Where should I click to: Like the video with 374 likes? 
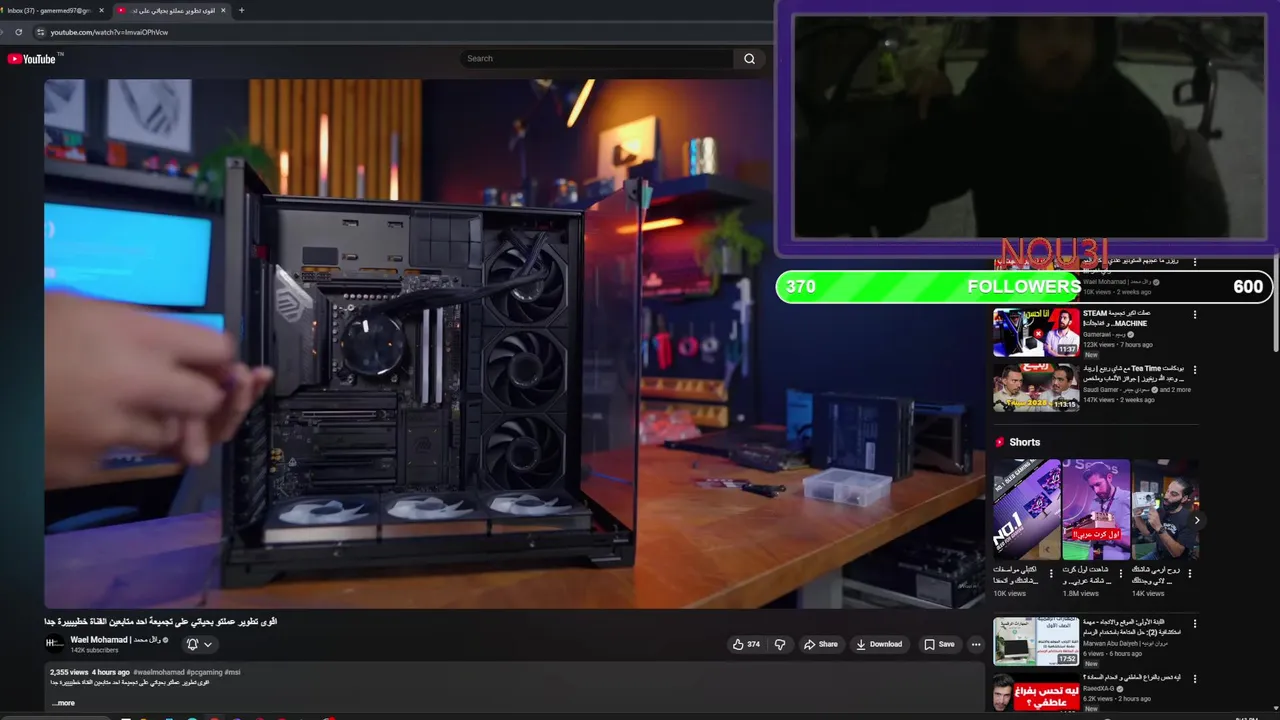click(x=747, y=644)
